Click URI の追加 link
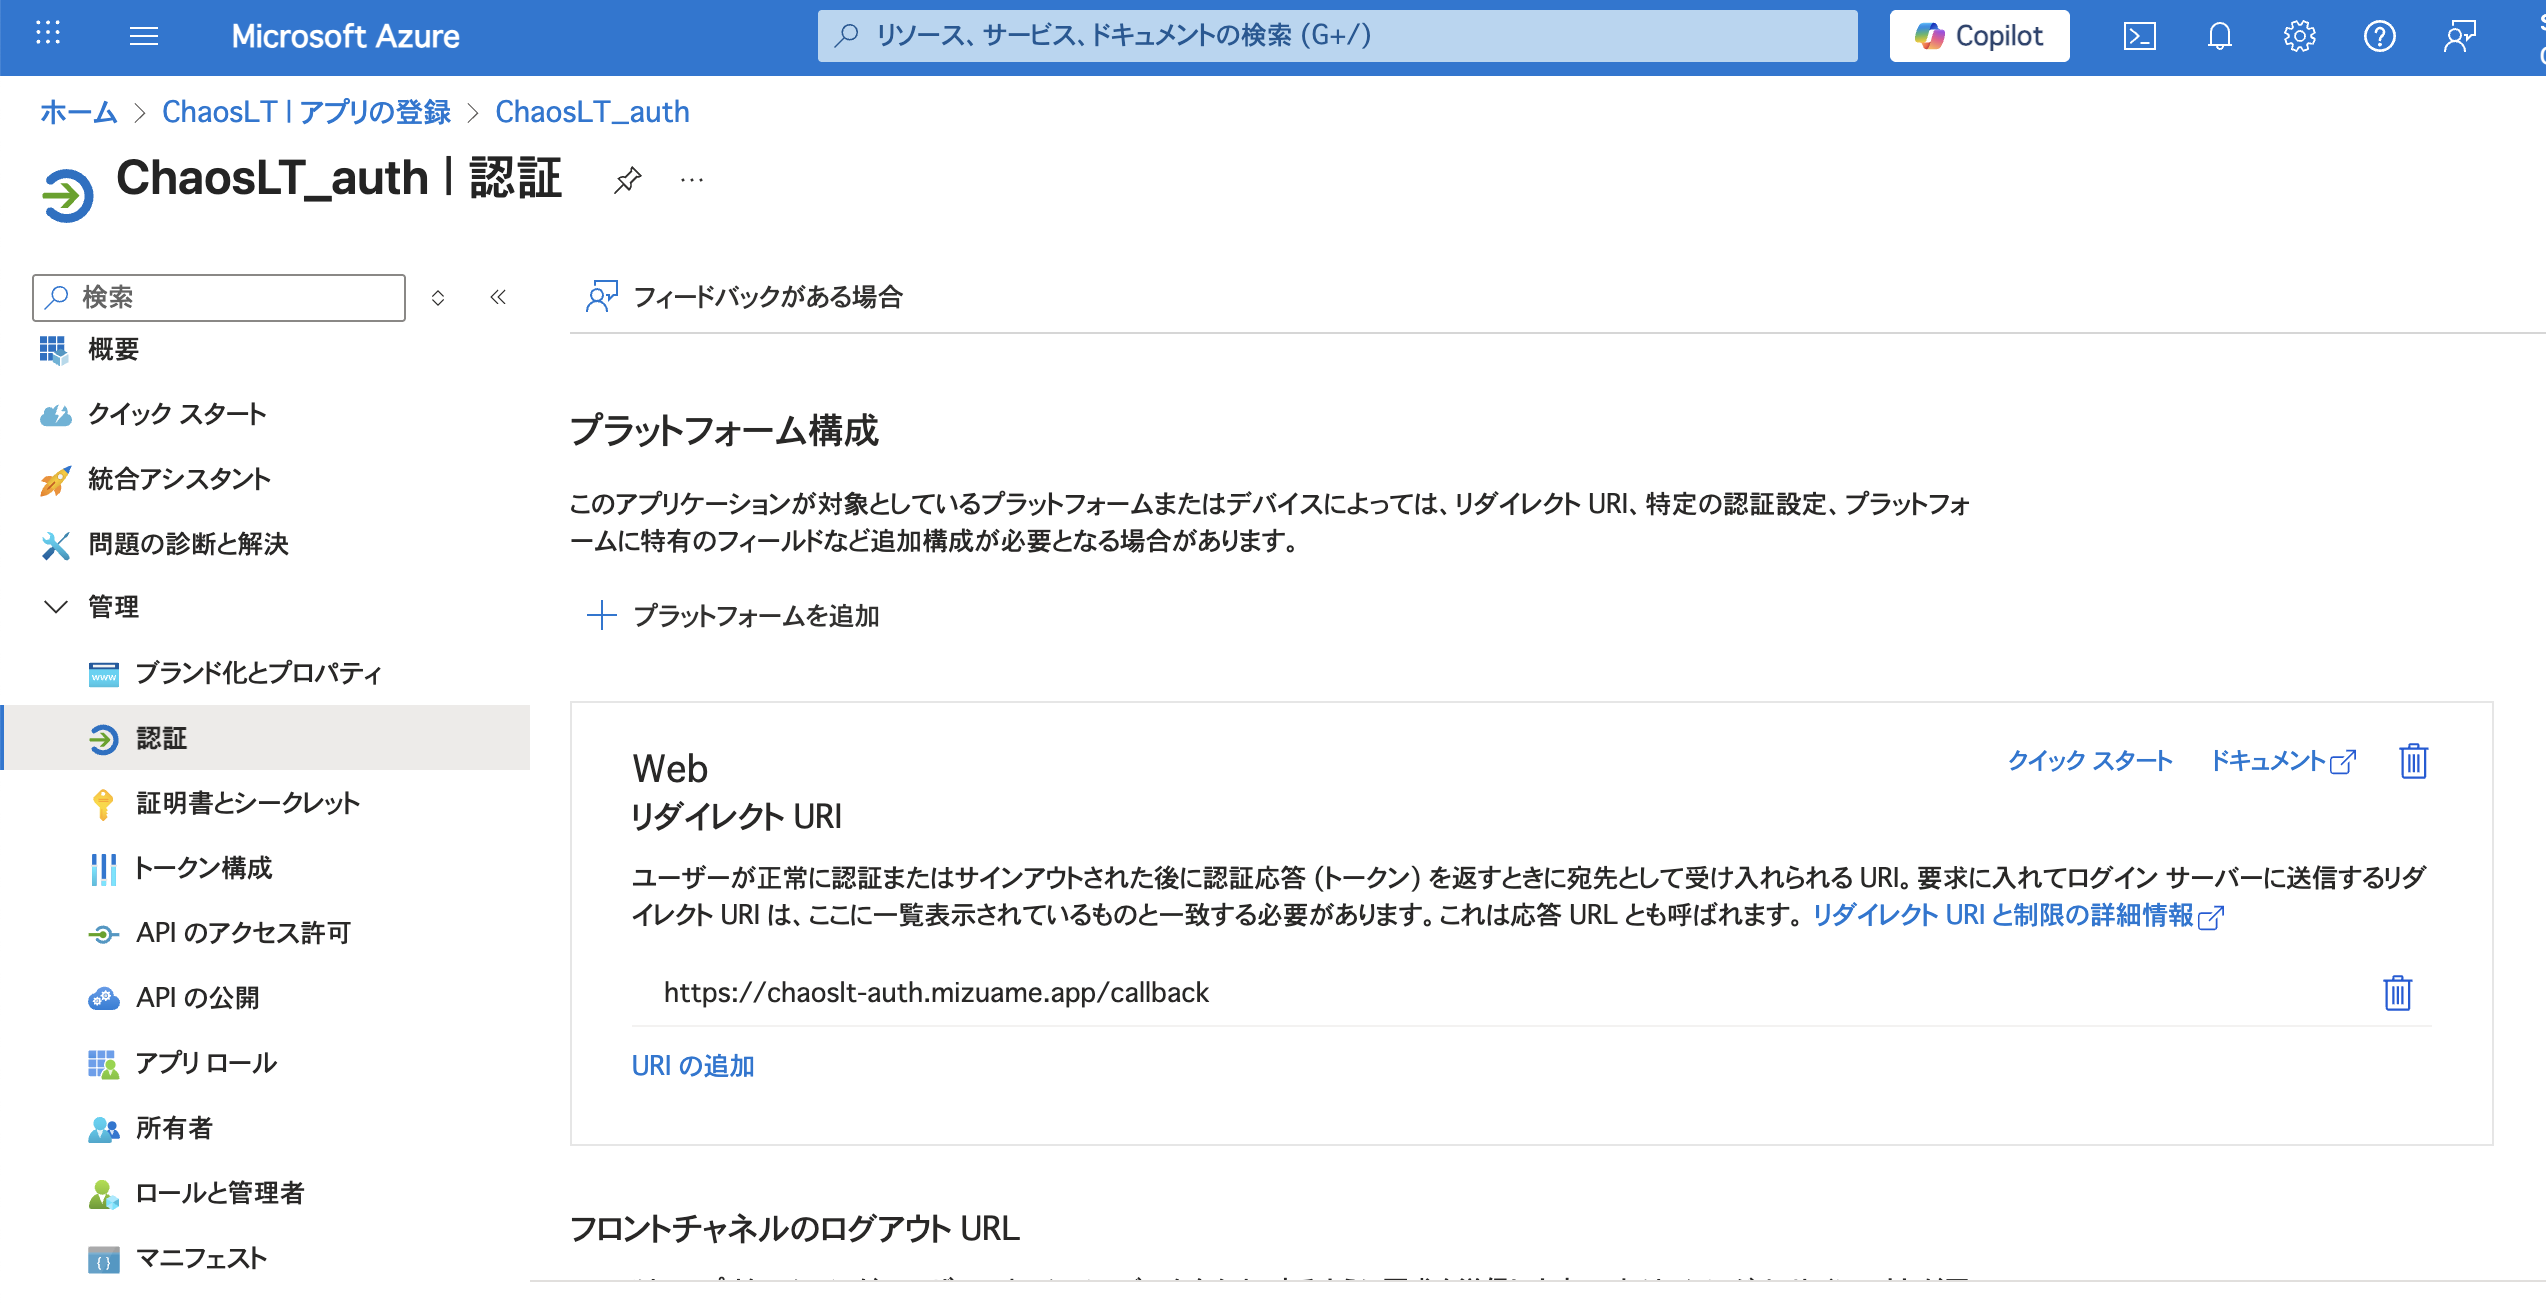2546x1304 pixels. pyautogui.click(x=693, y=1066)
